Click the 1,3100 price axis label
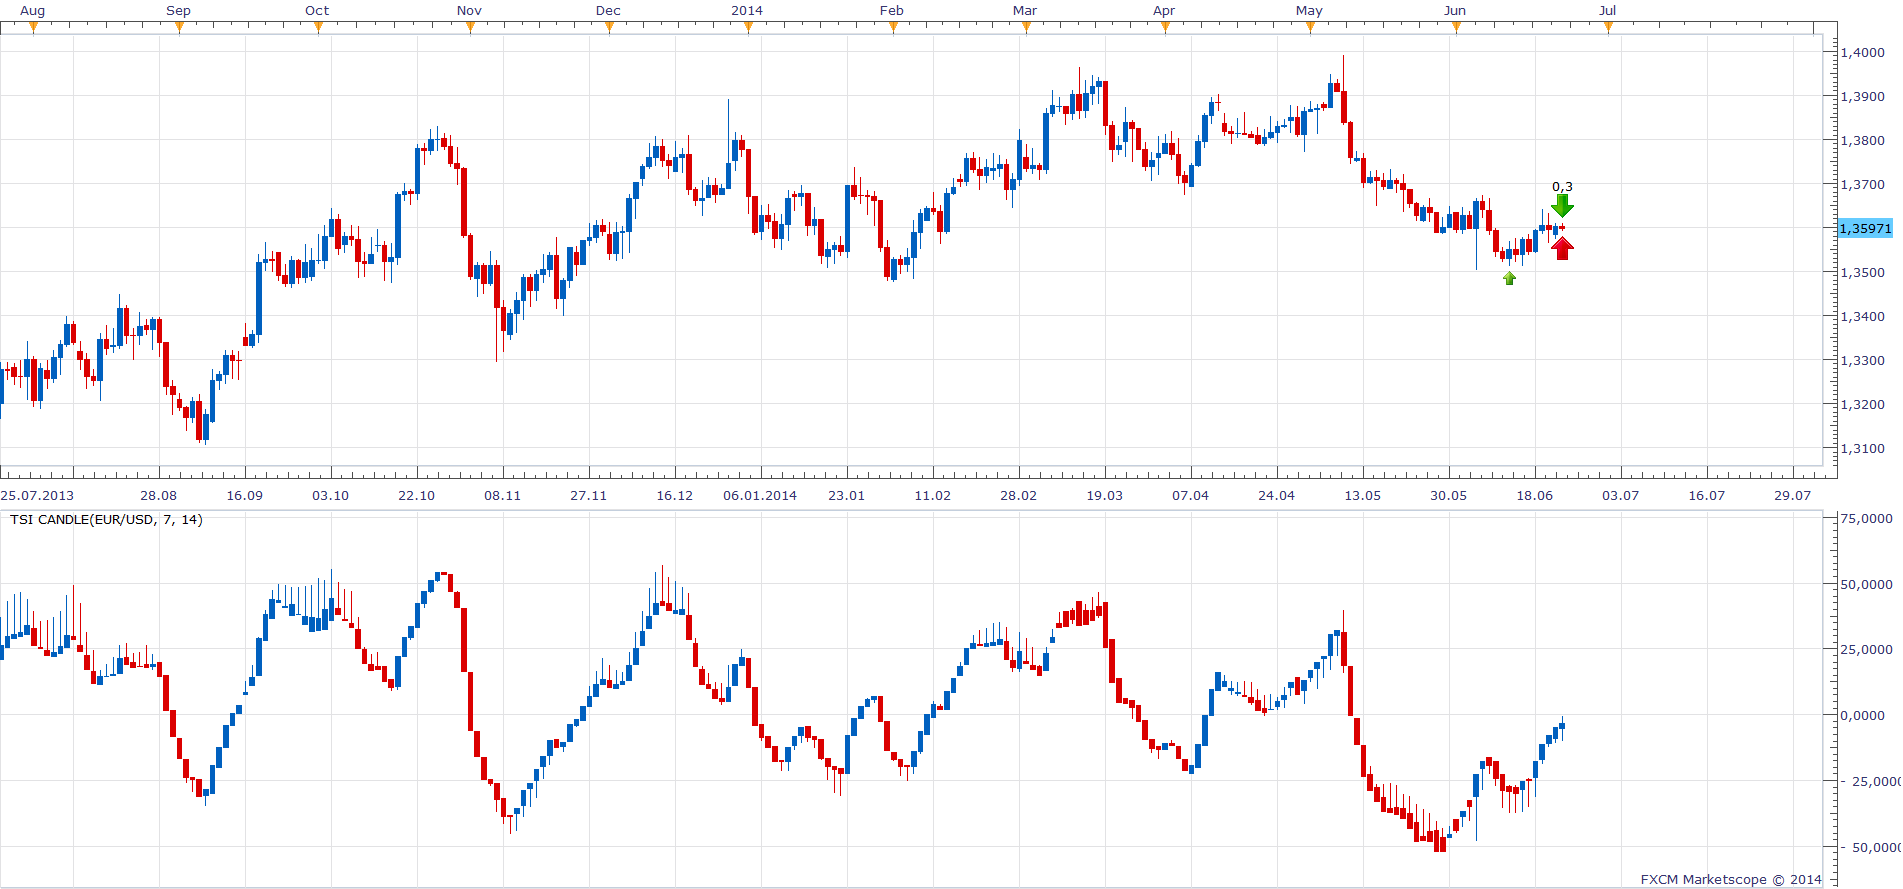The width and height of the screenshot is (1903, 889). [x=1863, y=448]
